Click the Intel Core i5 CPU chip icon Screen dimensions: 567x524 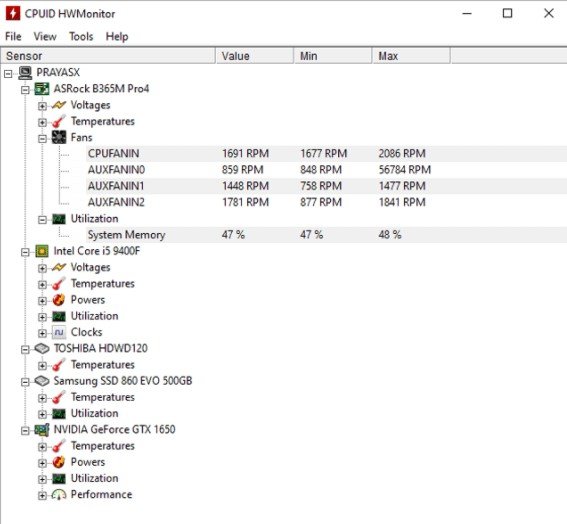(42, 251)
